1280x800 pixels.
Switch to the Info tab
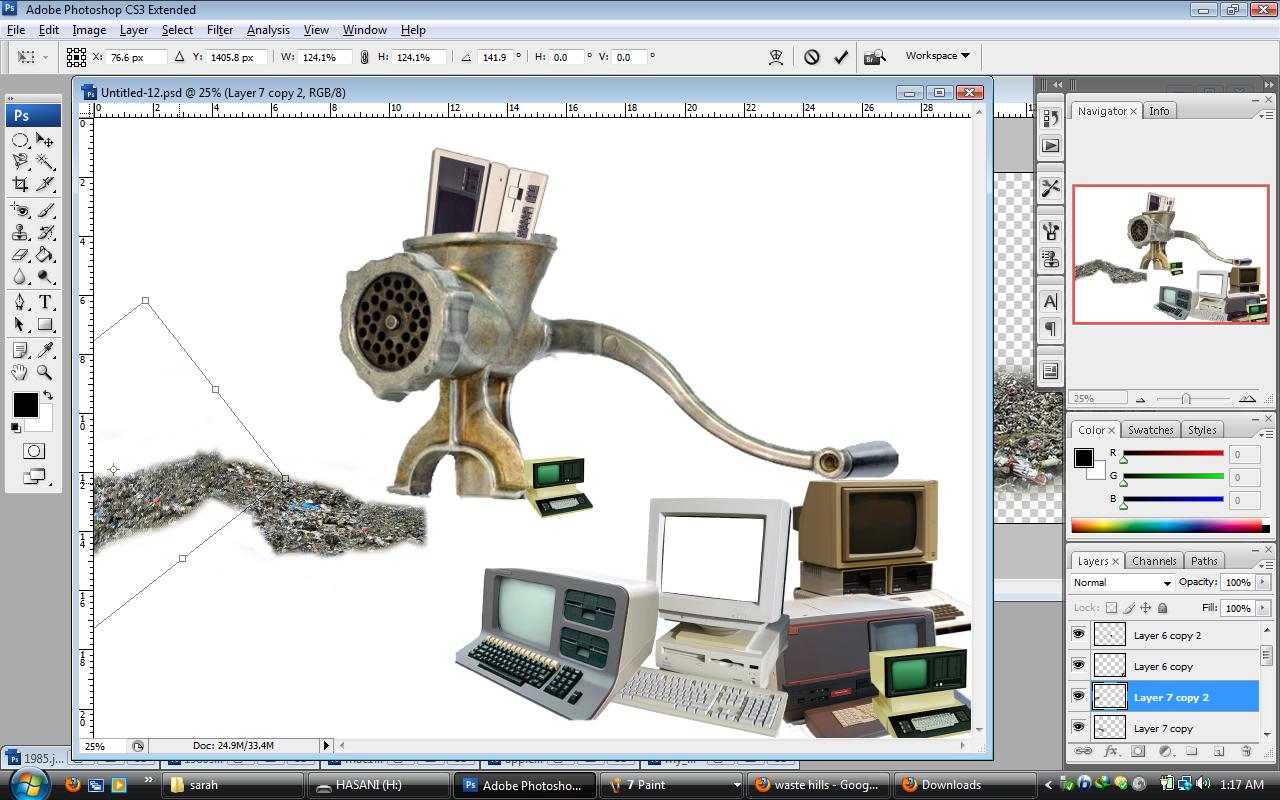coord(1159,111)
